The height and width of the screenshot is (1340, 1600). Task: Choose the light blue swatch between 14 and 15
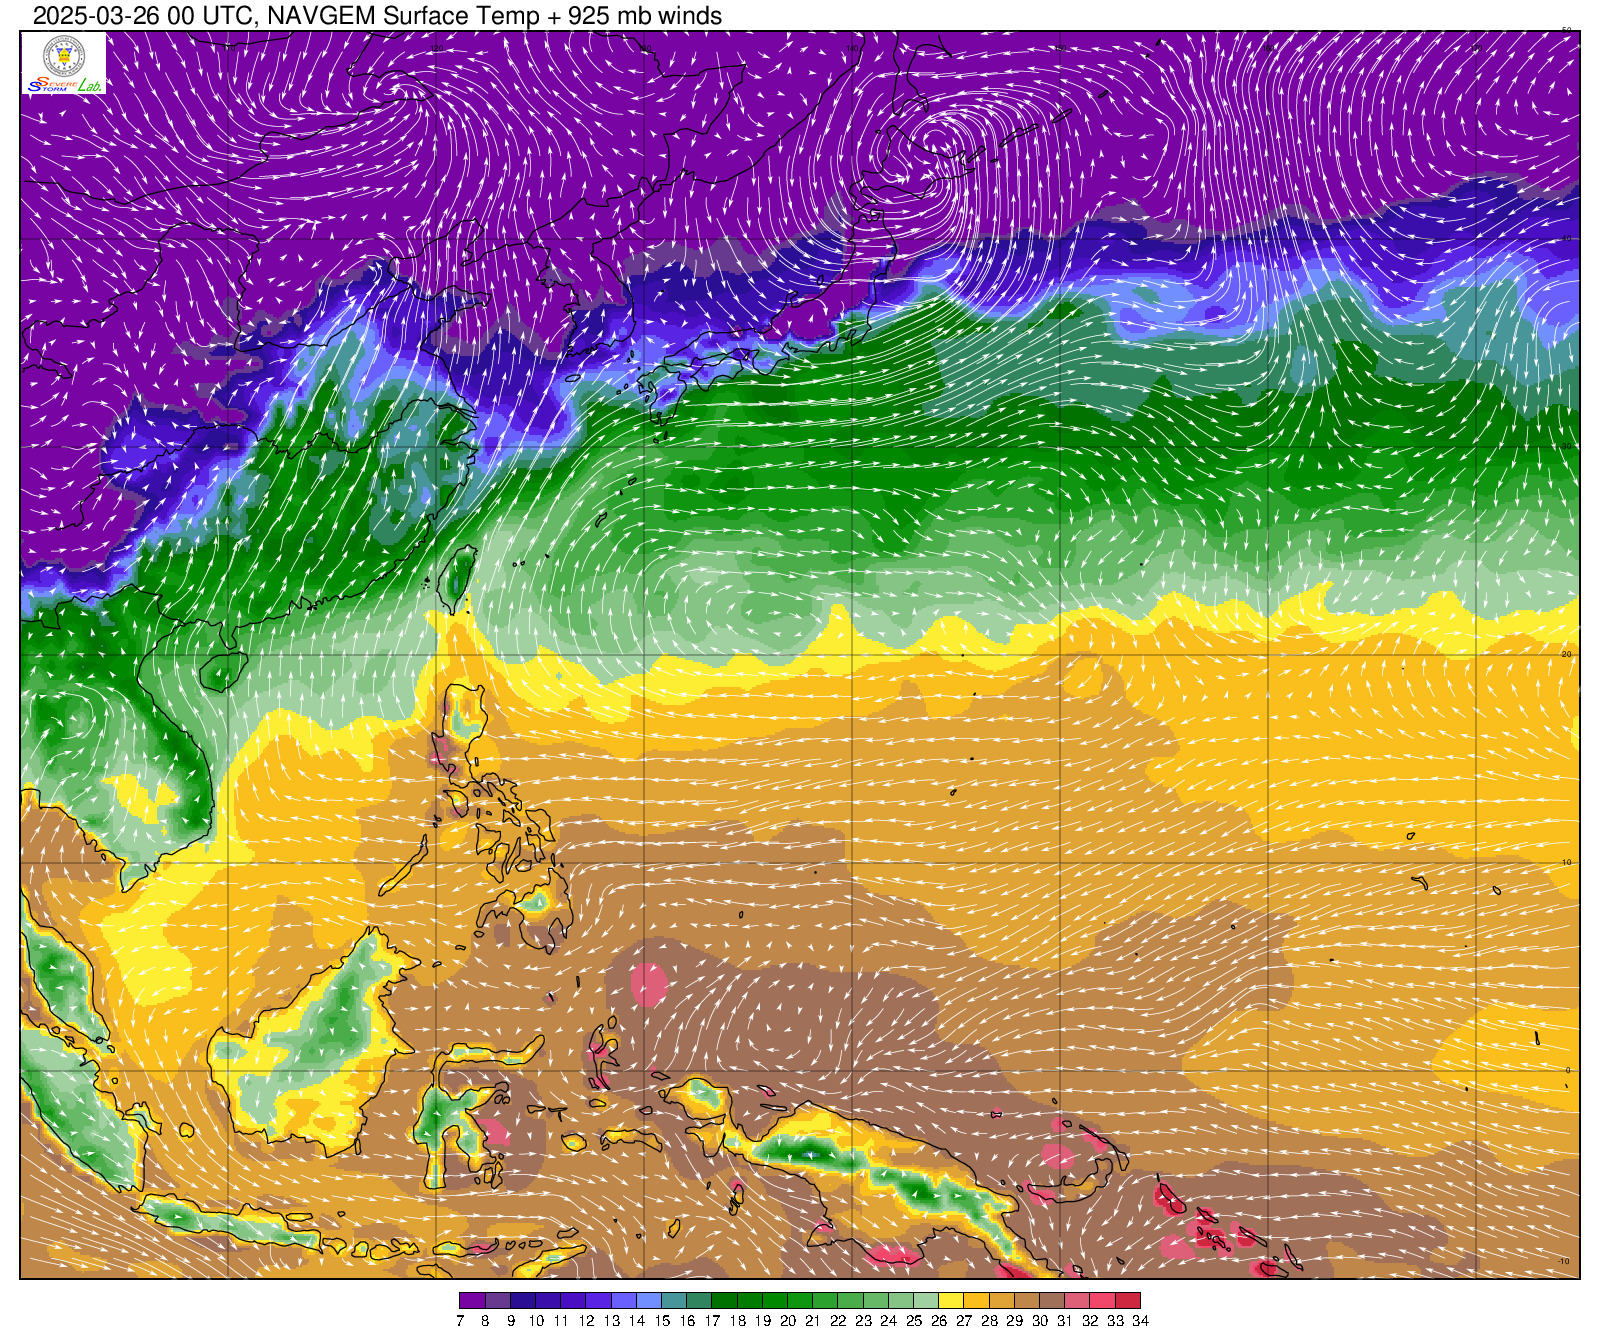pyautogui.click(x=649, y=1300)
